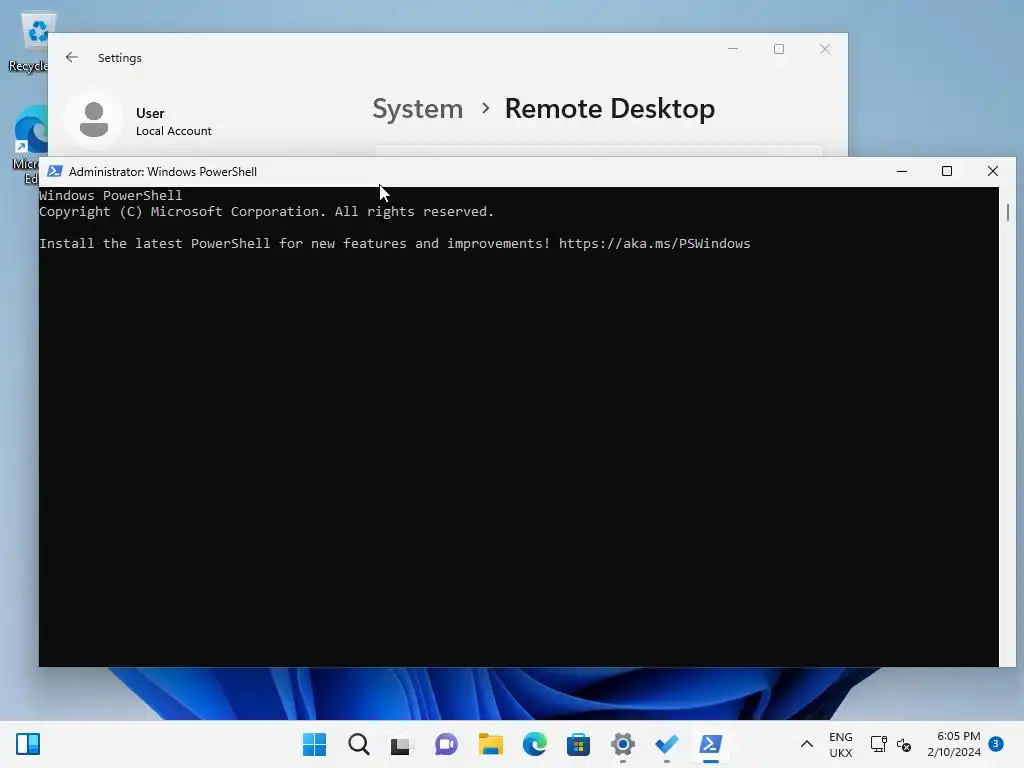Minimize the Settings window
The height and width of the screenshot is (768, 1024).
(733, 49)
